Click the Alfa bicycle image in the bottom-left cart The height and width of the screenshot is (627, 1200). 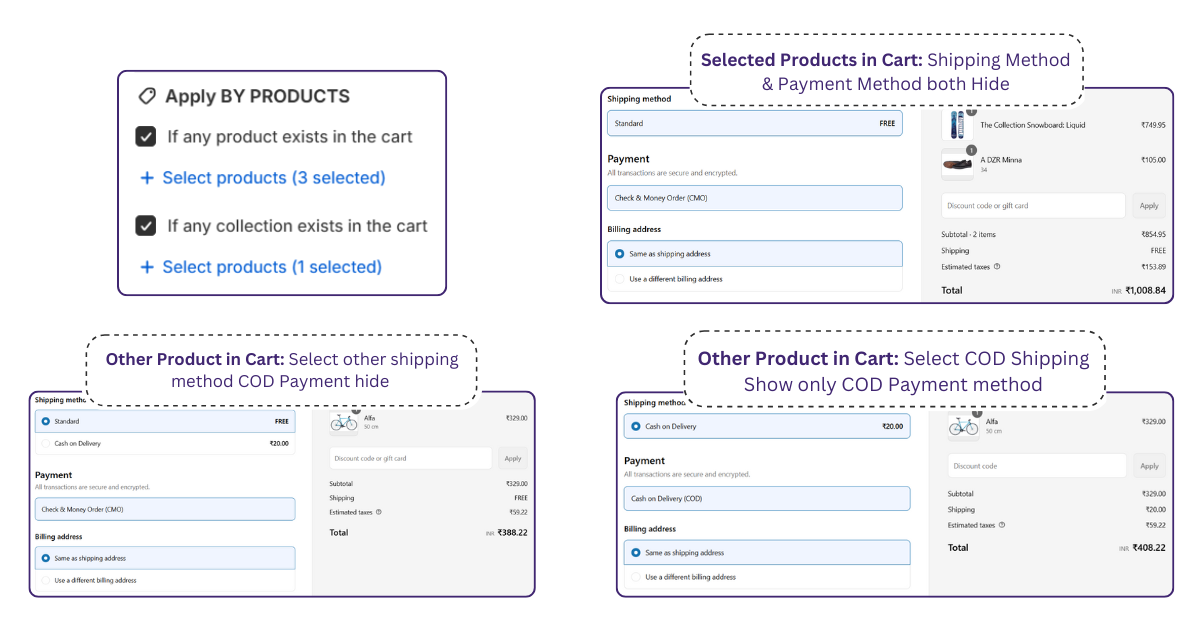[x=343, y=423]
